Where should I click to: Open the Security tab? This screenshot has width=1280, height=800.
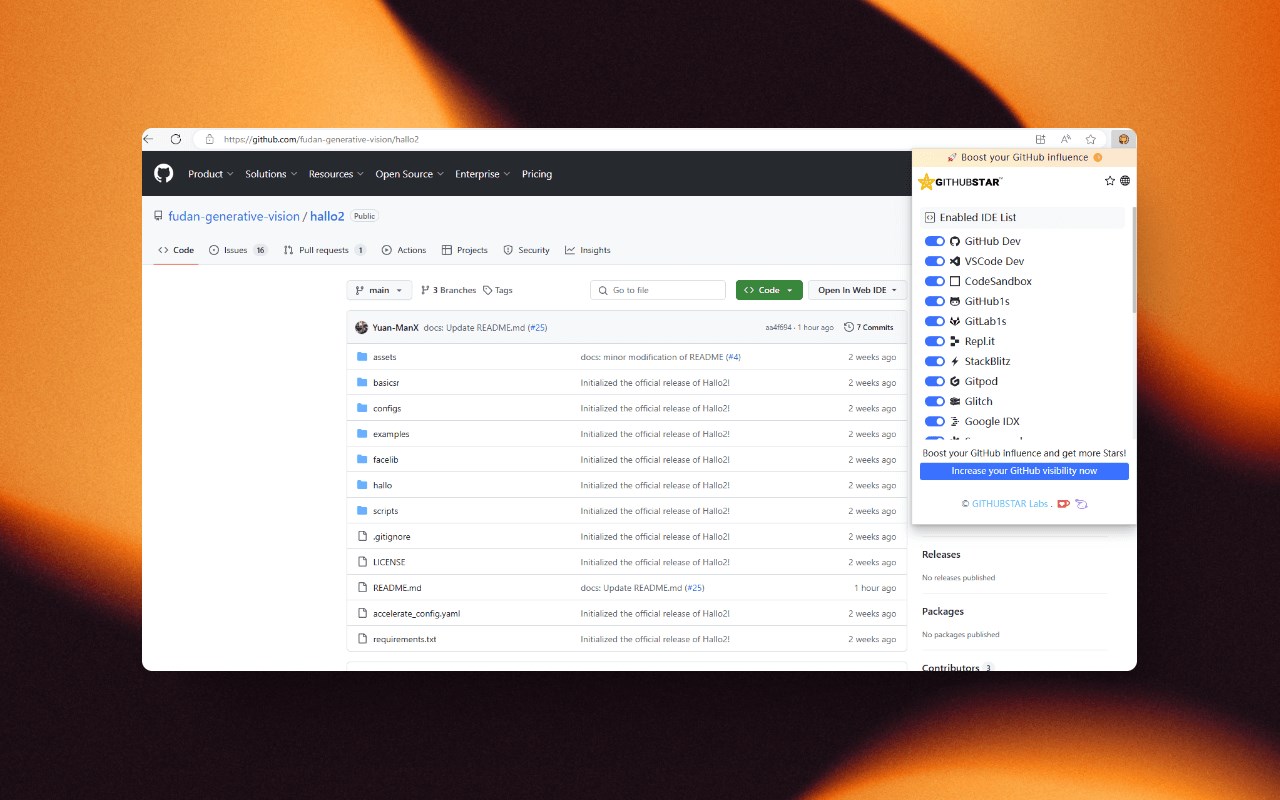click(x=526, y=250)
